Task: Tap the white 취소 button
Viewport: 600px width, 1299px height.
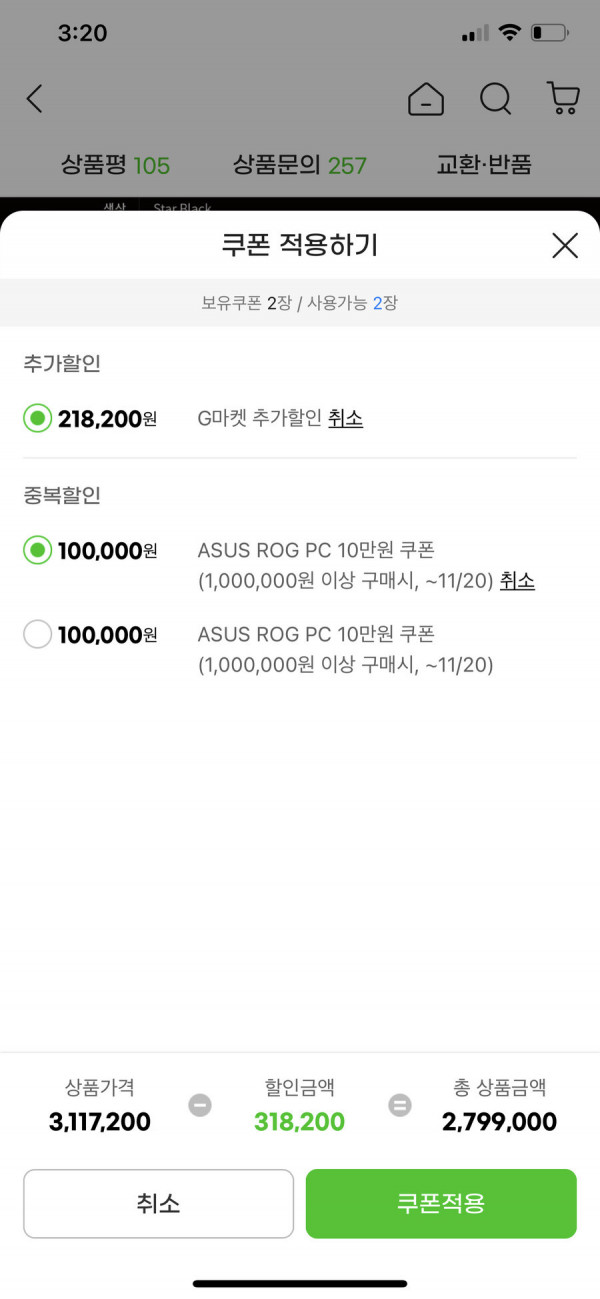Action: (x=158, y=1203)
